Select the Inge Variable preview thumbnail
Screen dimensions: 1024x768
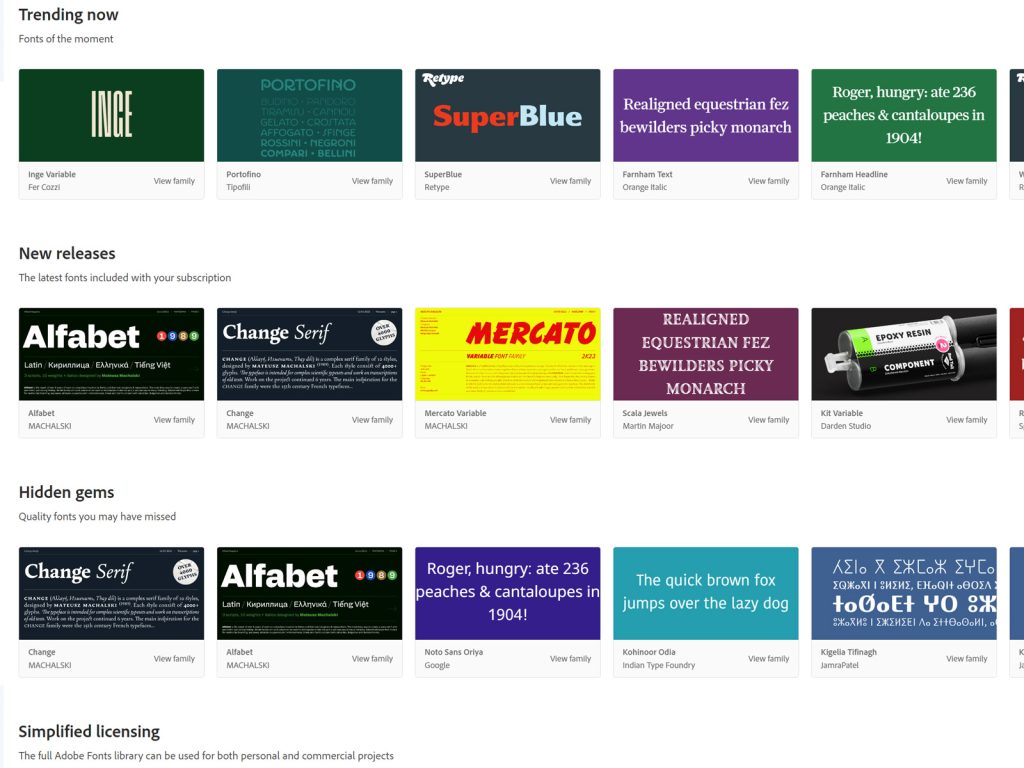pos(110,116)
